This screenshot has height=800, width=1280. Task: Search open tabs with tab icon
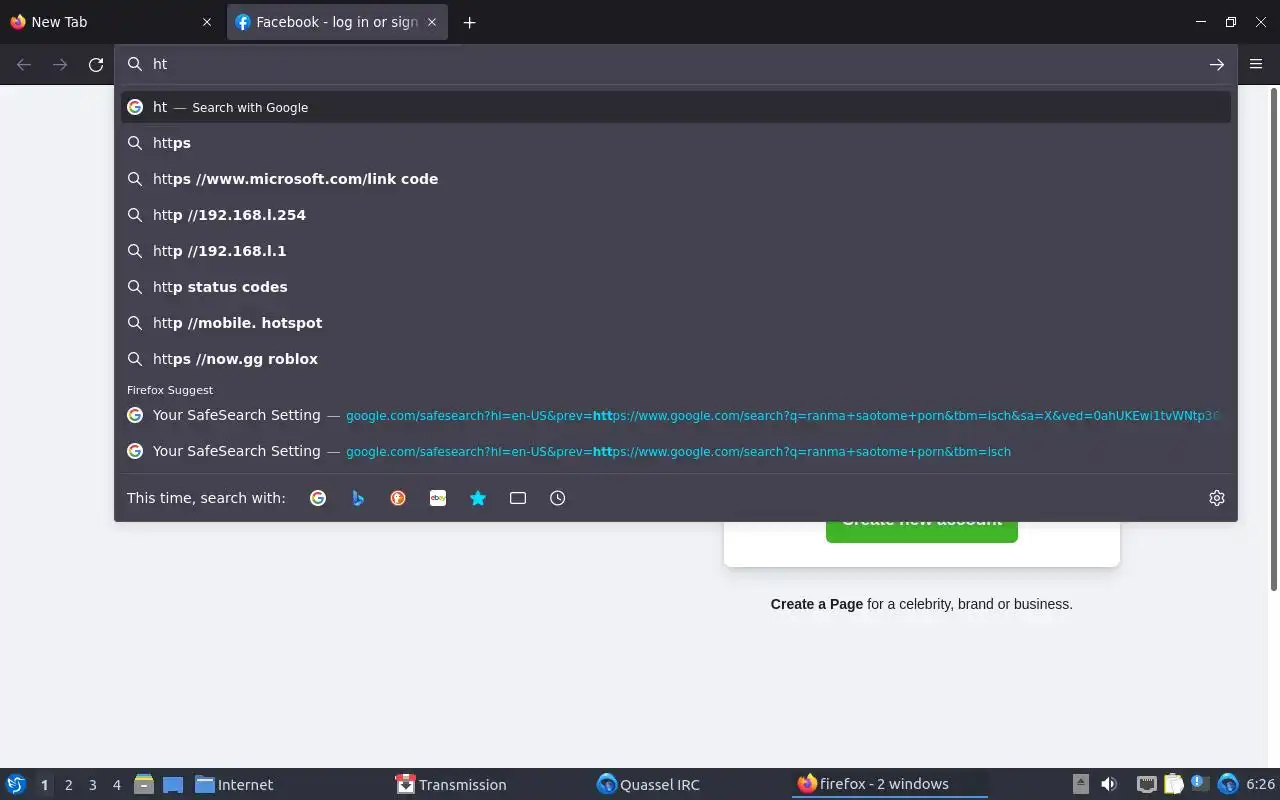[518, 498]
